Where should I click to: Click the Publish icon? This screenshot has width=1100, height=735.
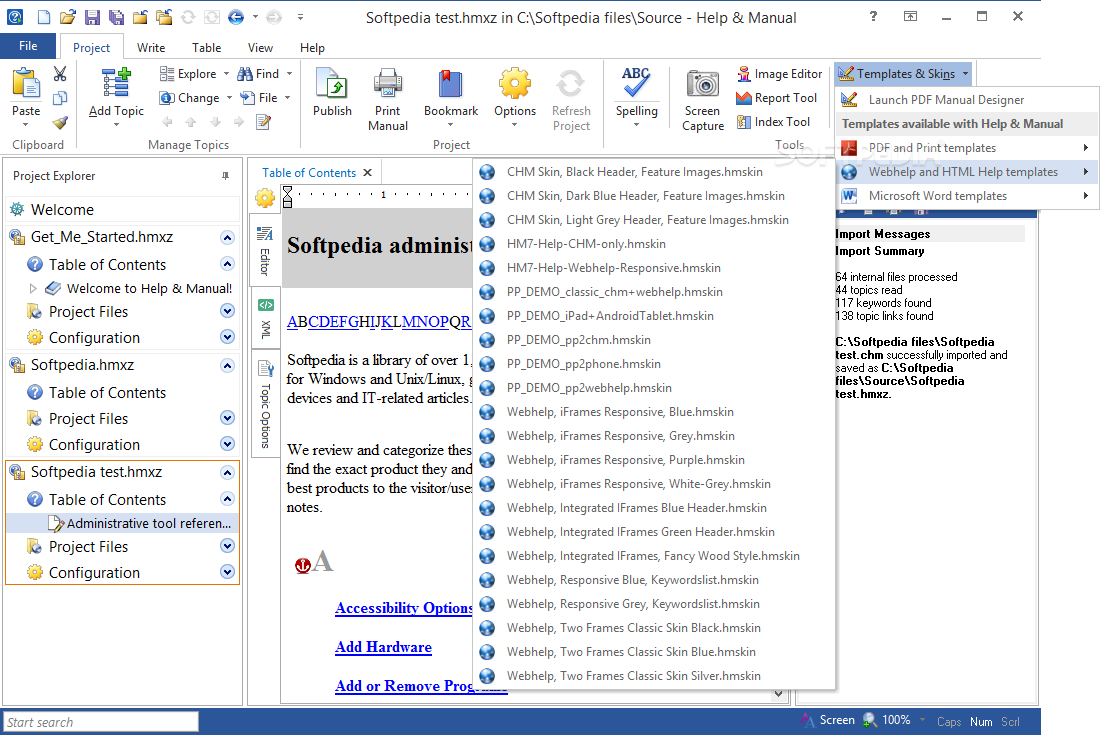click(x=332, y=83)
